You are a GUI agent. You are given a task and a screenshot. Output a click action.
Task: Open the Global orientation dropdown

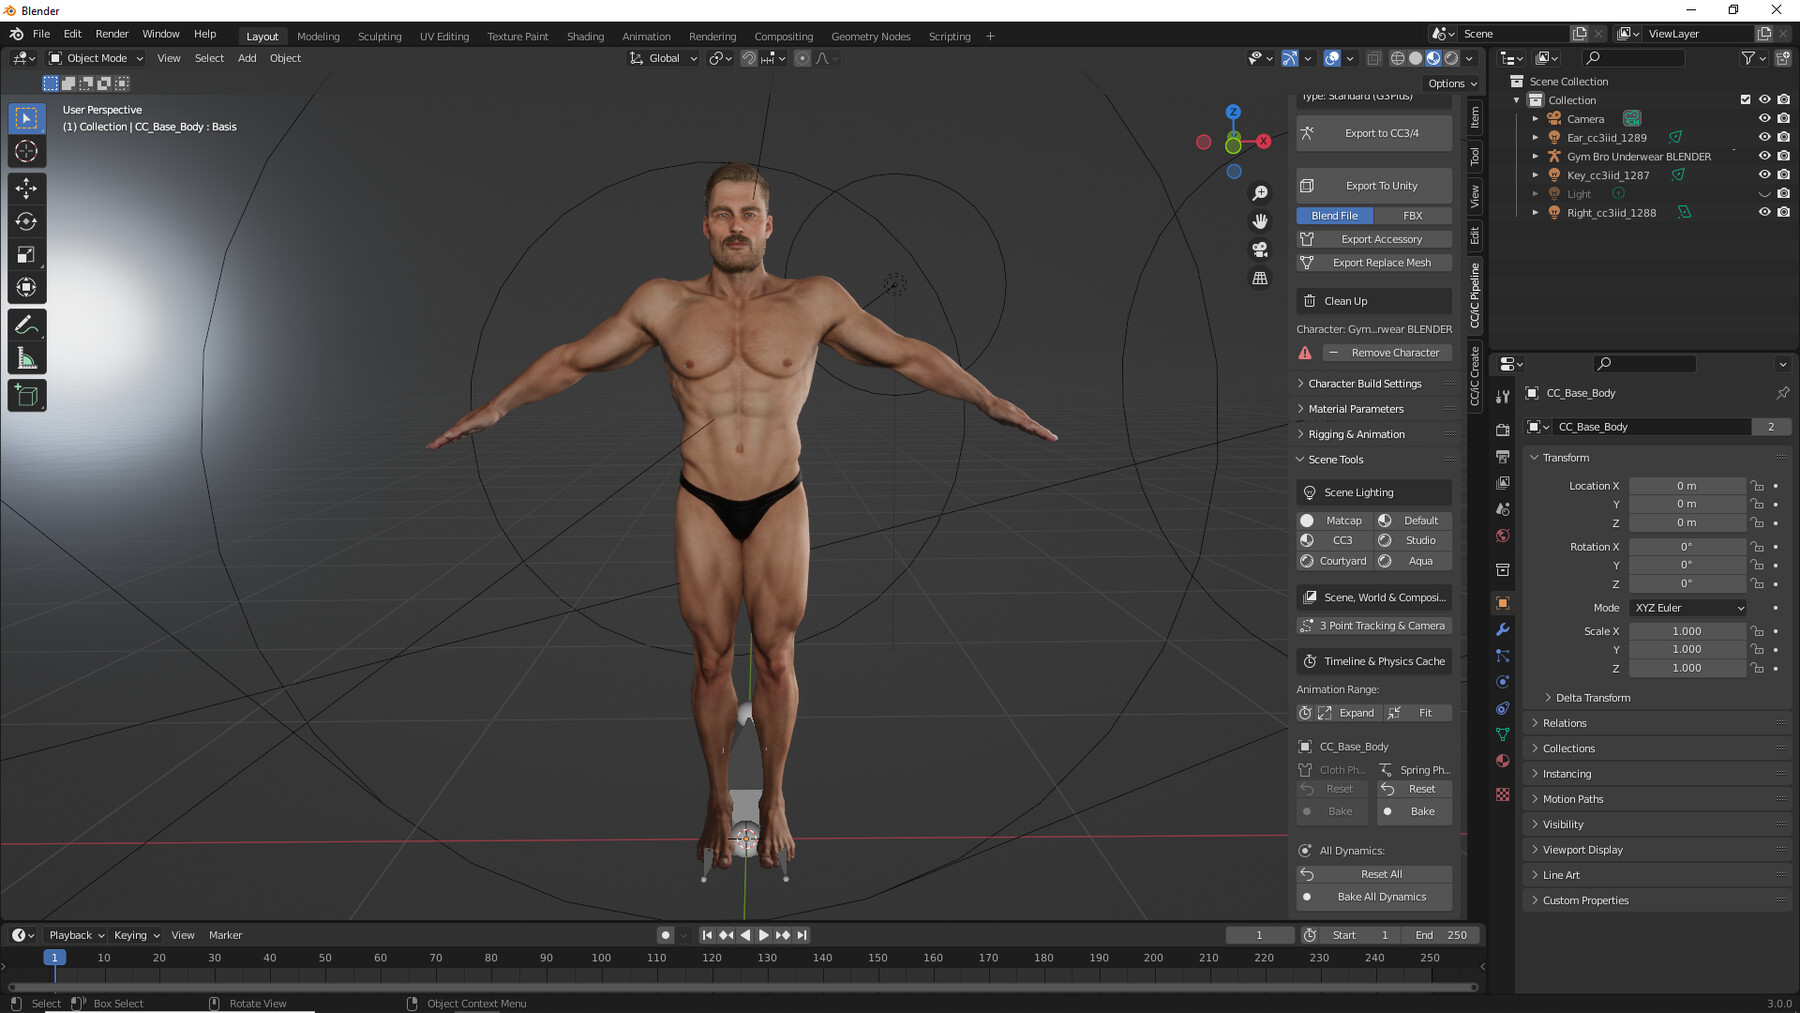663,59
